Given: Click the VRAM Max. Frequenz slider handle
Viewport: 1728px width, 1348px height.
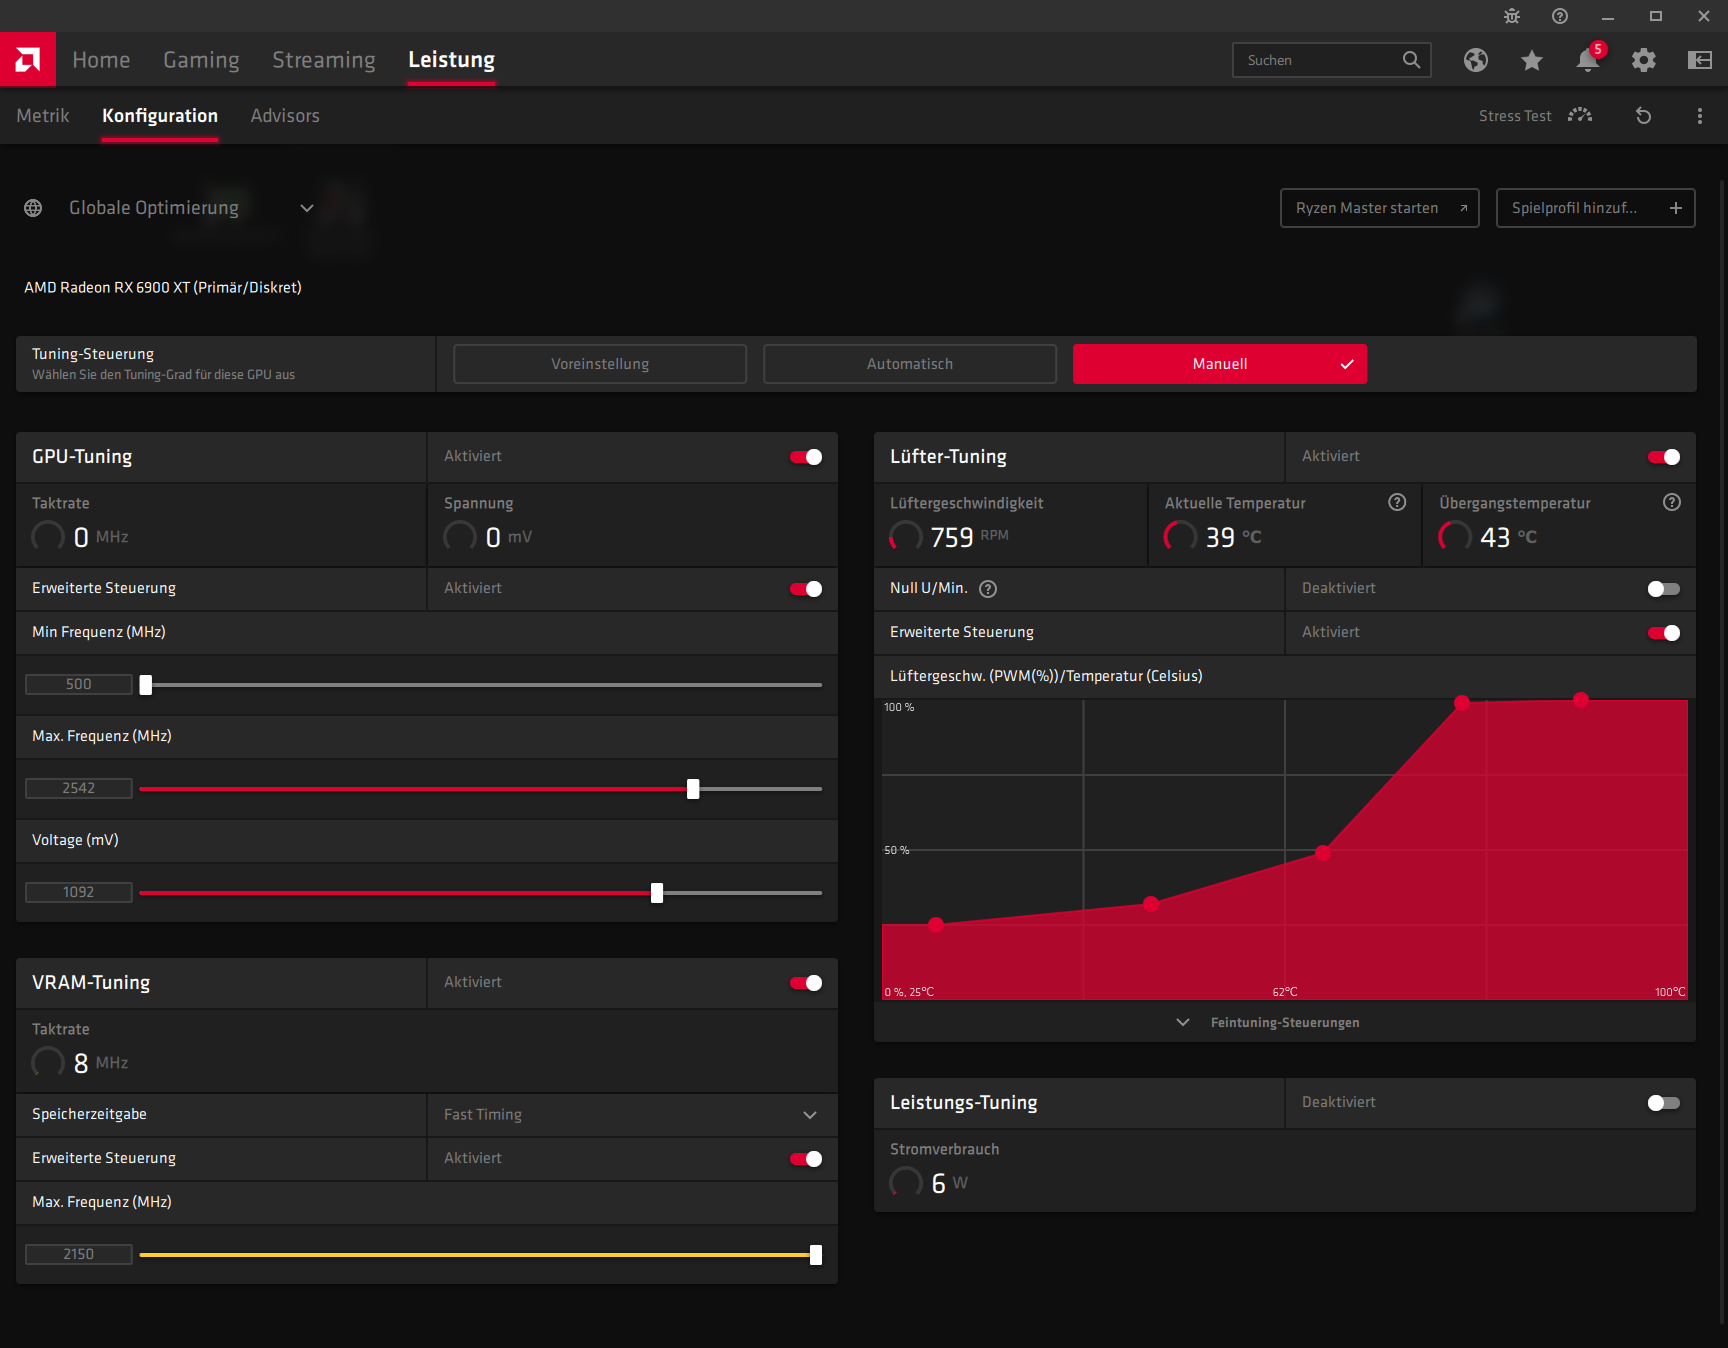Looking at the screenshot, I should tap(816, 1255).
